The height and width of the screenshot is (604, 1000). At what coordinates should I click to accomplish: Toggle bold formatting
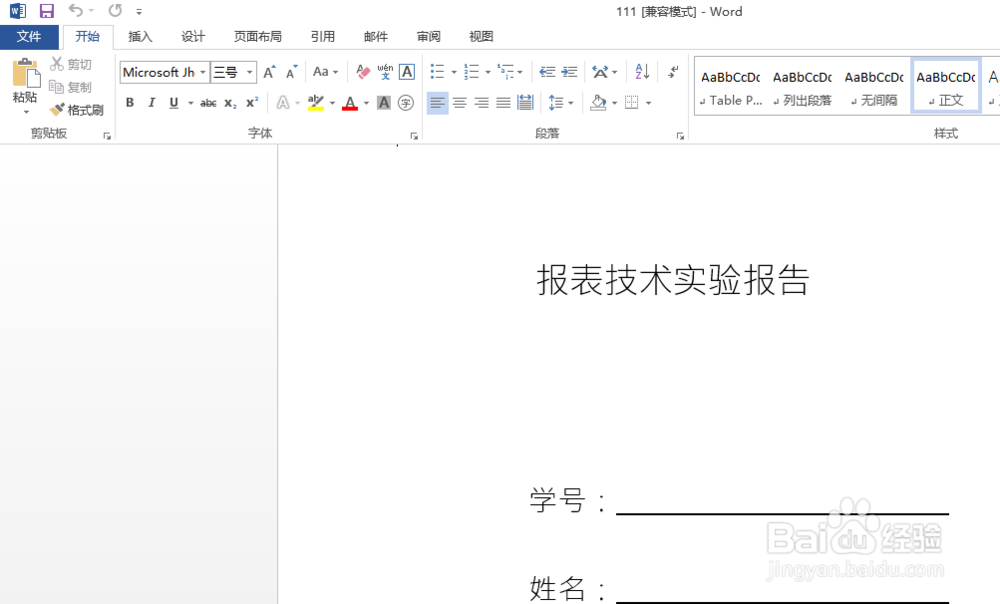(x=130, y=101)
